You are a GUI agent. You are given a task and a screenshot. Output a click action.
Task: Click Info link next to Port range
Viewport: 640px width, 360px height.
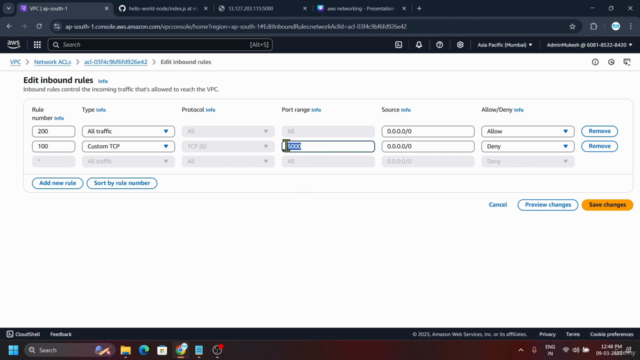316,110
